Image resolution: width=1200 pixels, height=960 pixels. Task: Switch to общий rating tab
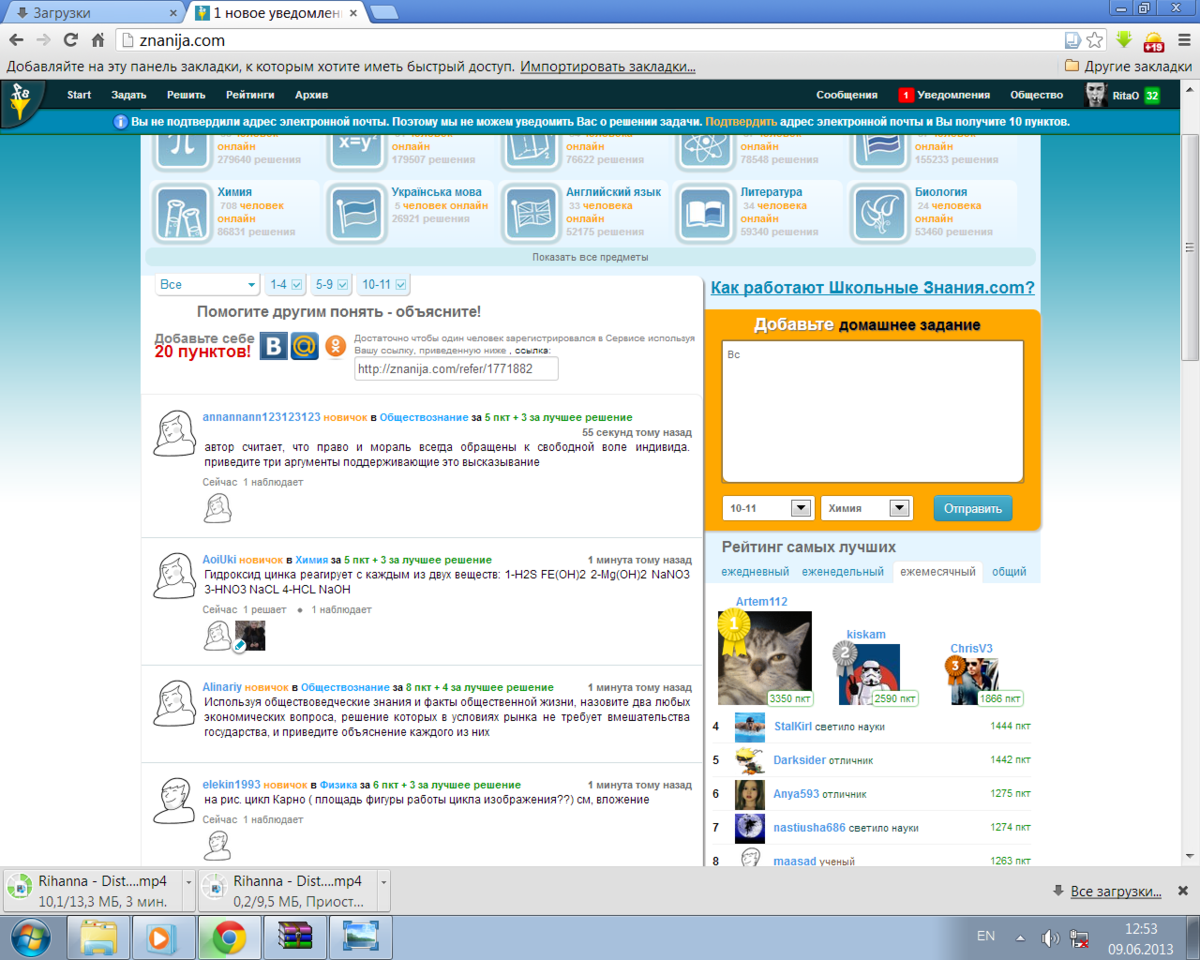coord(1009,572)
